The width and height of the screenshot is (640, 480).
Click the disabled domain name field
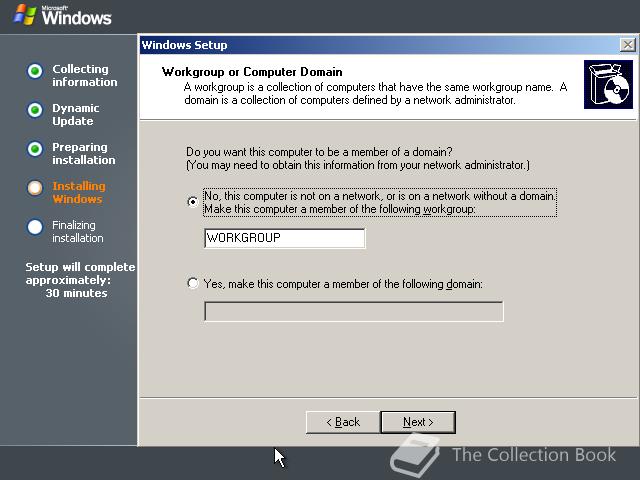(353, 311)
